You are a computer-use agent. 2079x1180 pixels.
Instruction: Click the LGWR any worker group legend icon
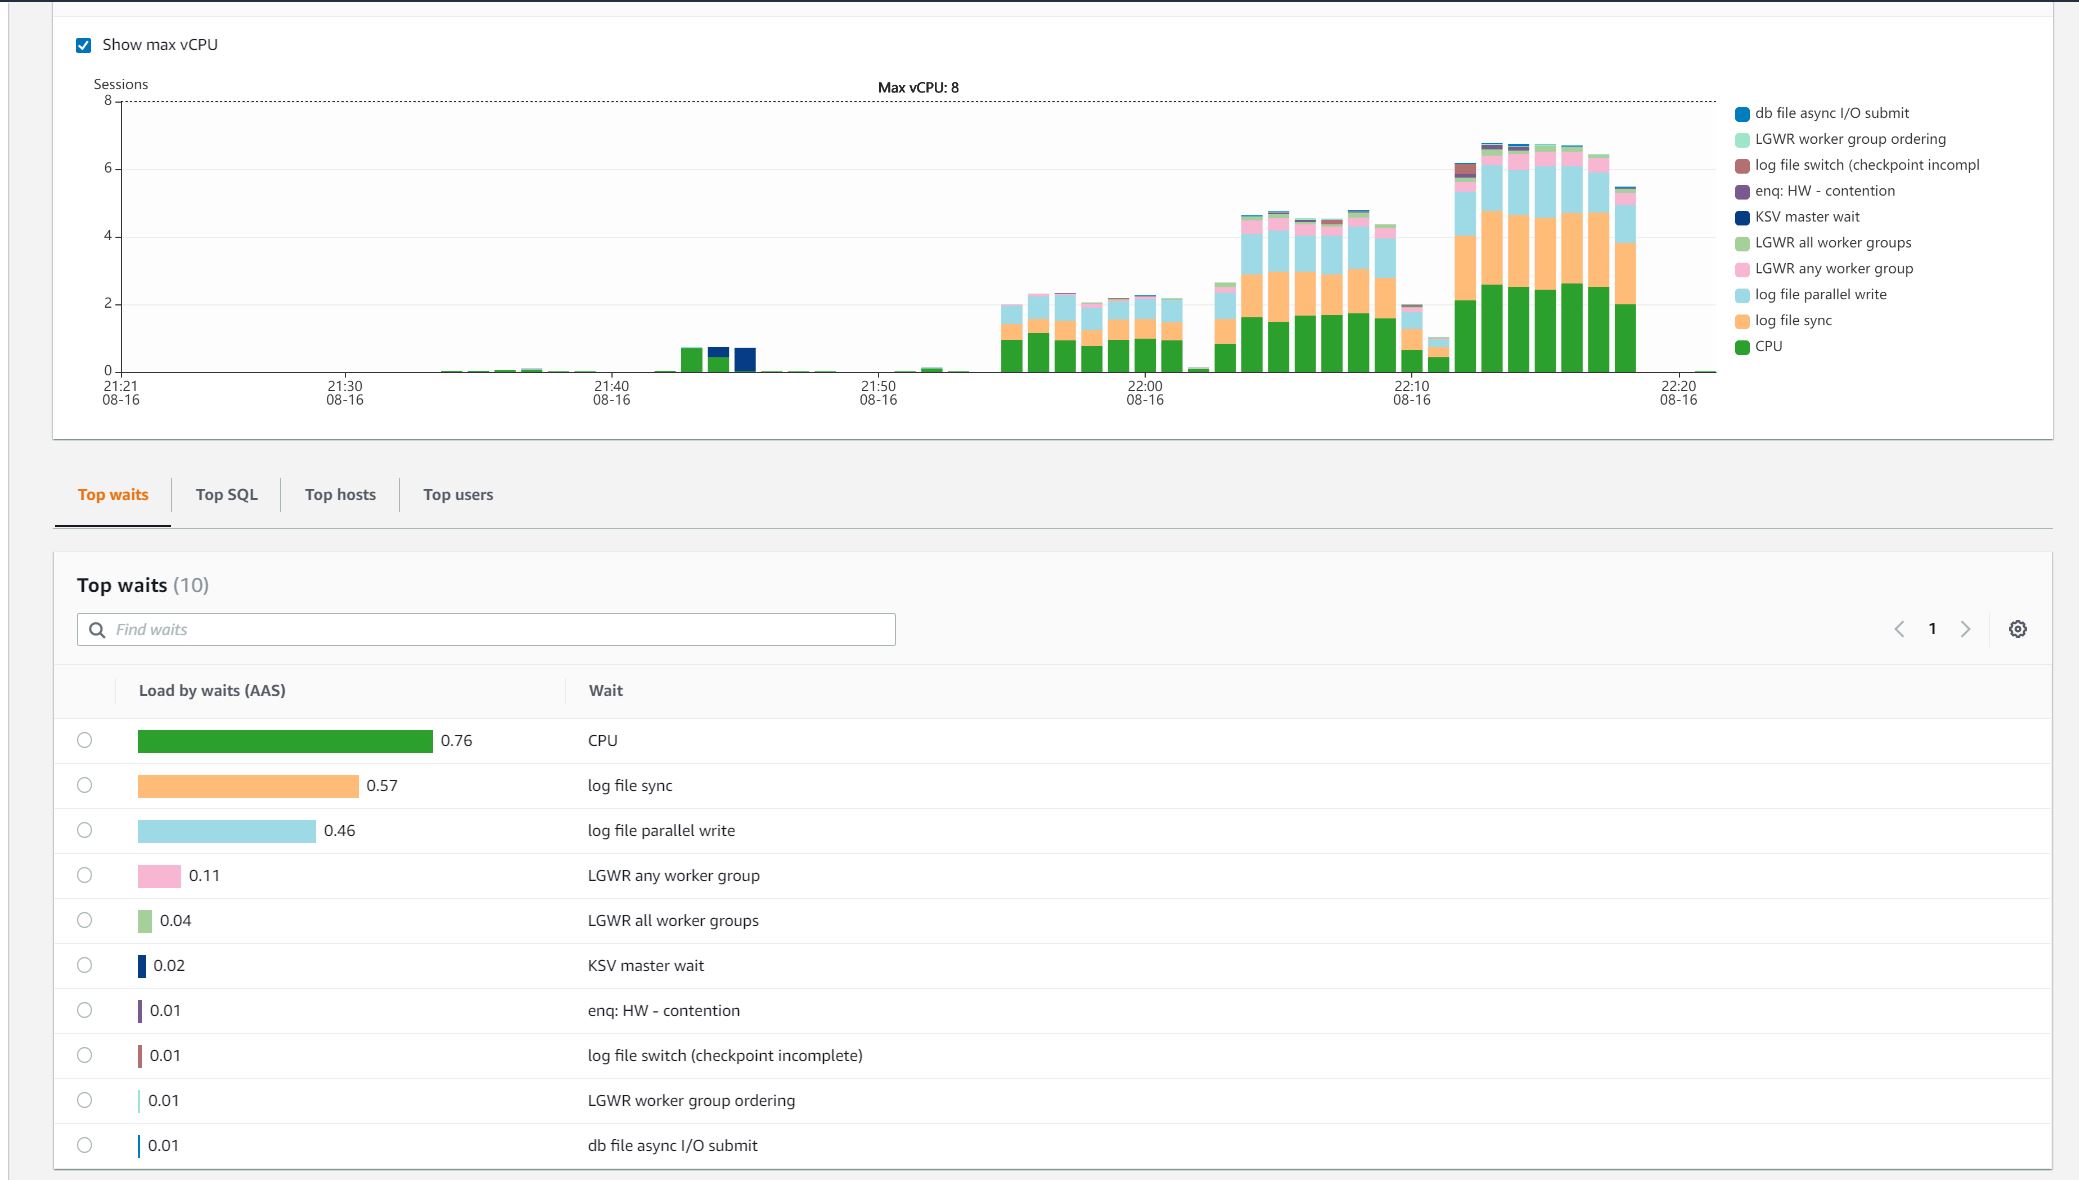coord(1742,269)
